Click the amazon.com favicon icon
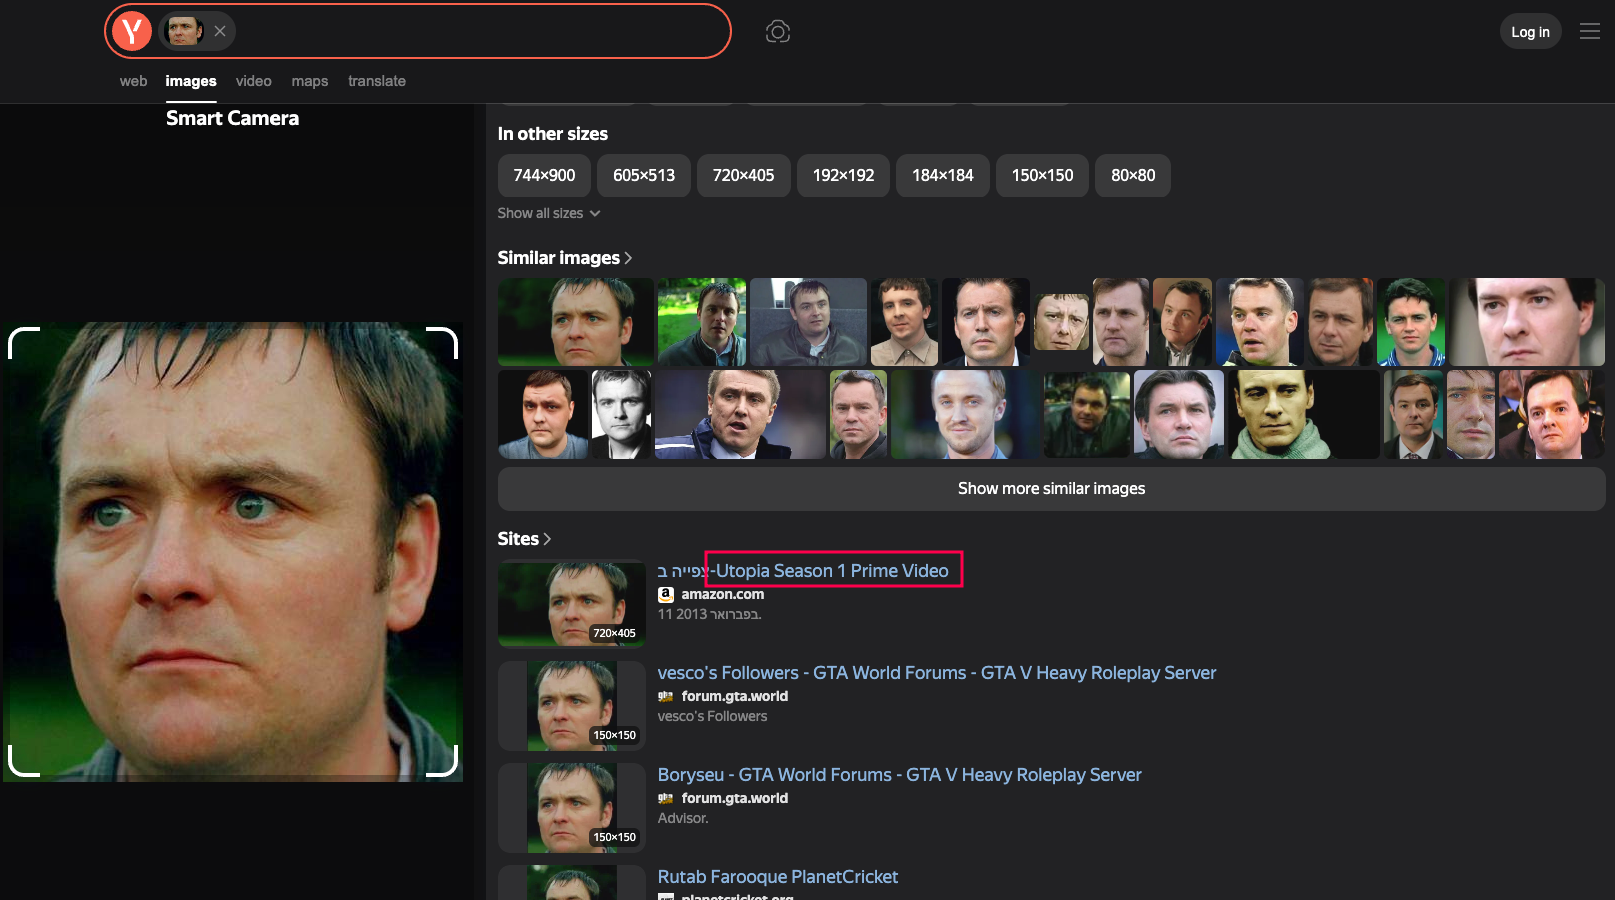The image size is (1615, 900). [666, 594]
